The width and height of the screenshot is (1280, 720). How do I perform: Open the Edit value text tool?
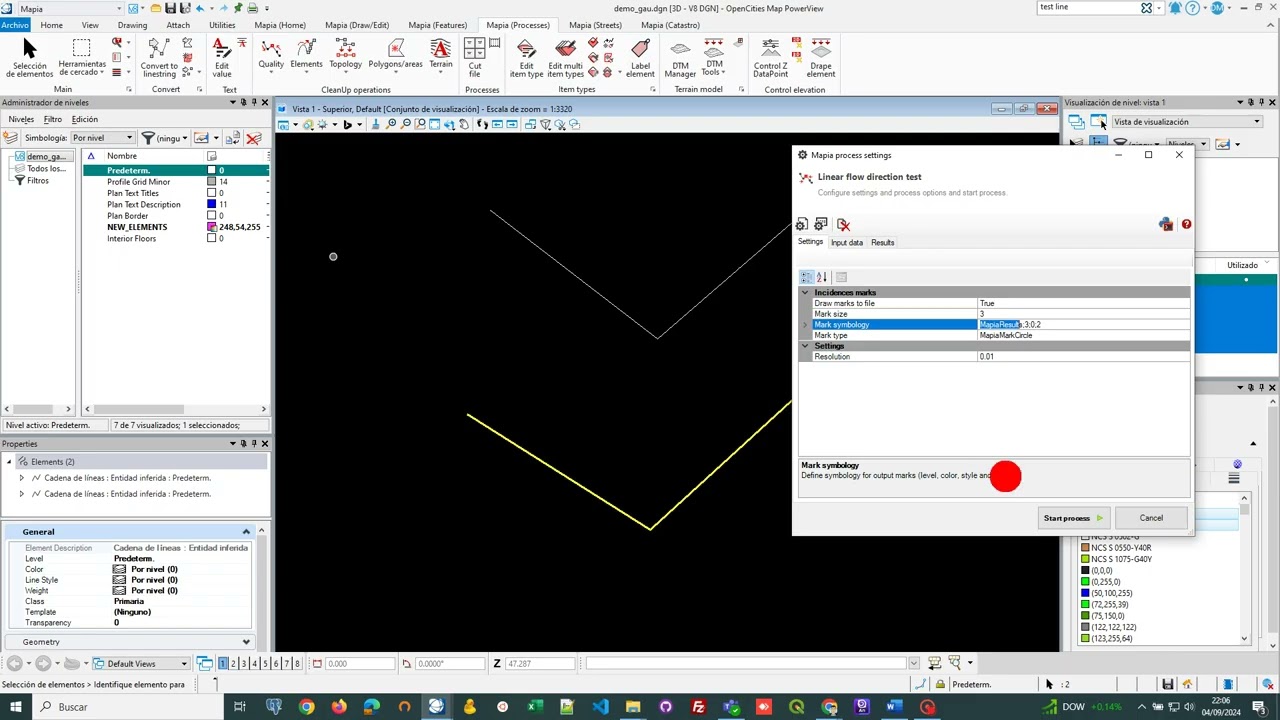[222, 57]
